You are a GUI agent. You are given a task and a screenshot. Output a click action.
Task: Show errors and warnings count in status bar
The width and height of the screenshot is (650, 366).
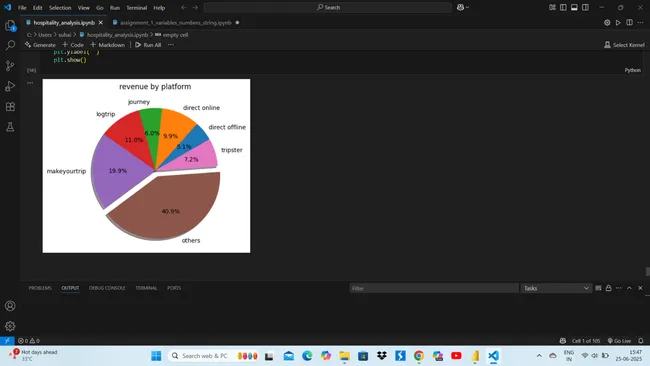pos(29,341)
